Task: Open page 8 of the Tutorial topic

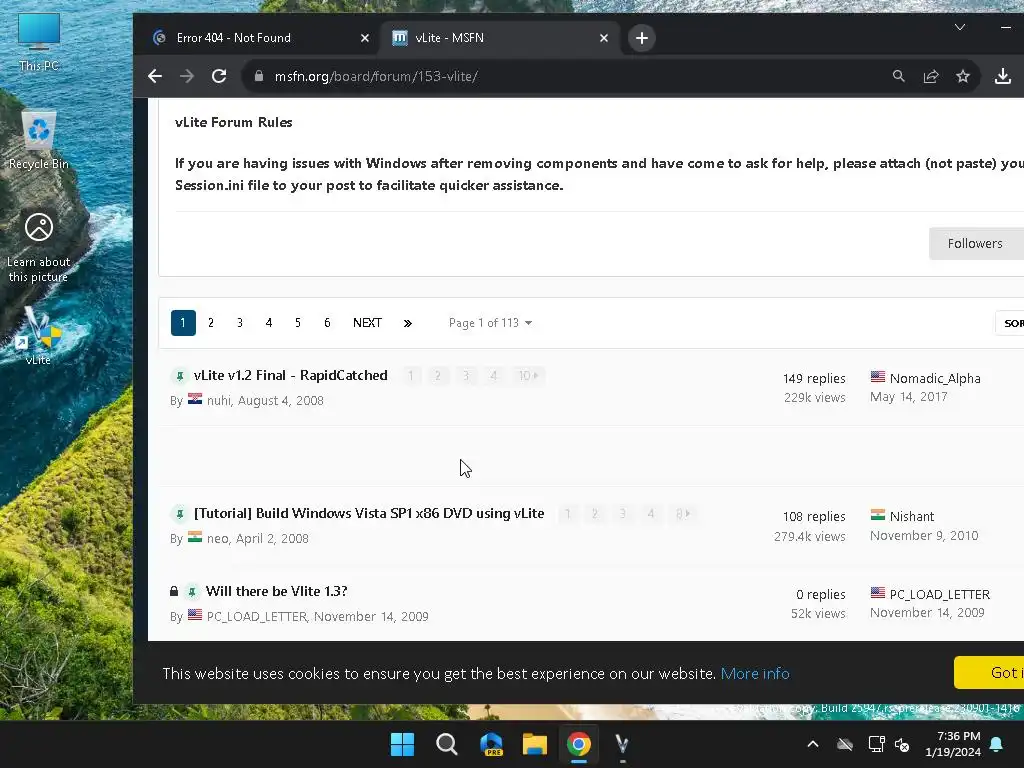Action: pyautogui.click(x=682, y=514)
